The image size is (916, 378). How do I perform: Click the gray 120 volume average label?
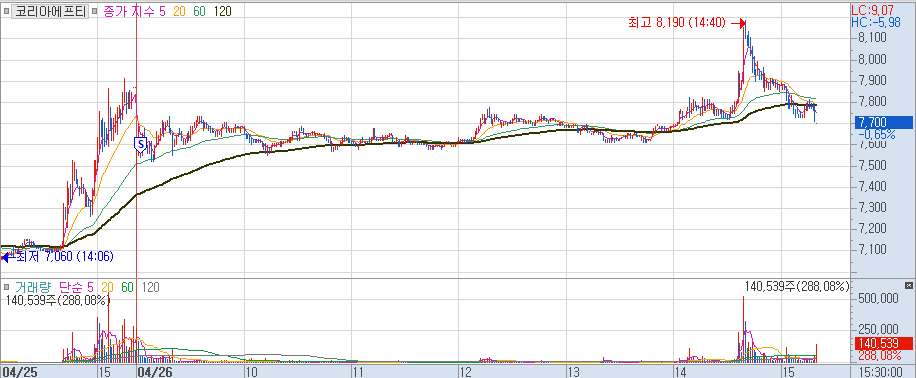151,287
